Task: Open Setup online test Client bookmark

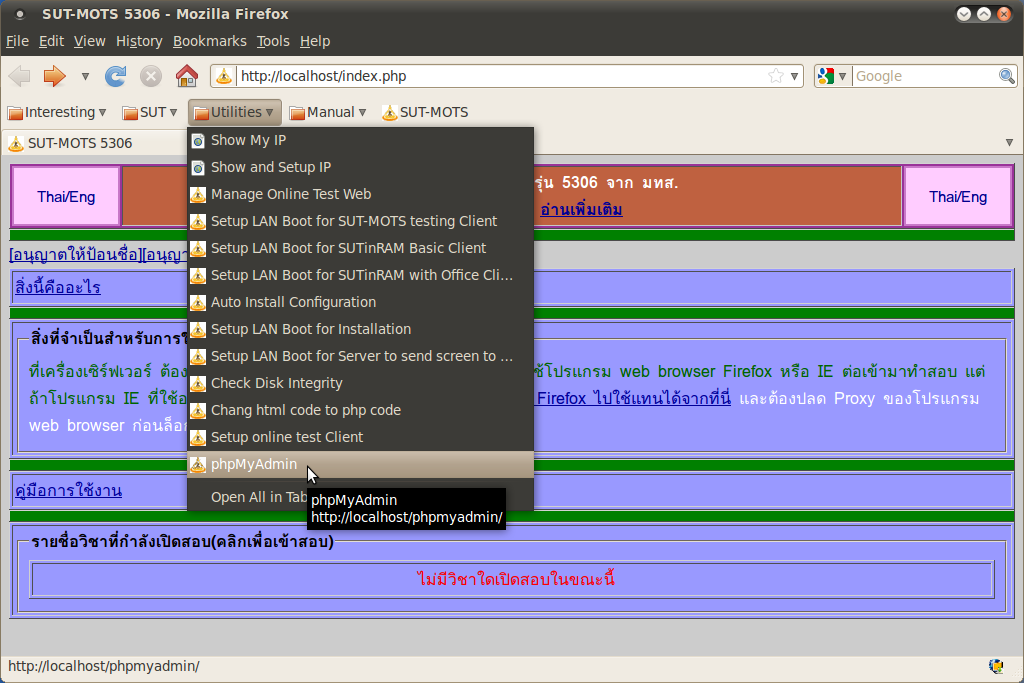Action: tap(360, 437)
